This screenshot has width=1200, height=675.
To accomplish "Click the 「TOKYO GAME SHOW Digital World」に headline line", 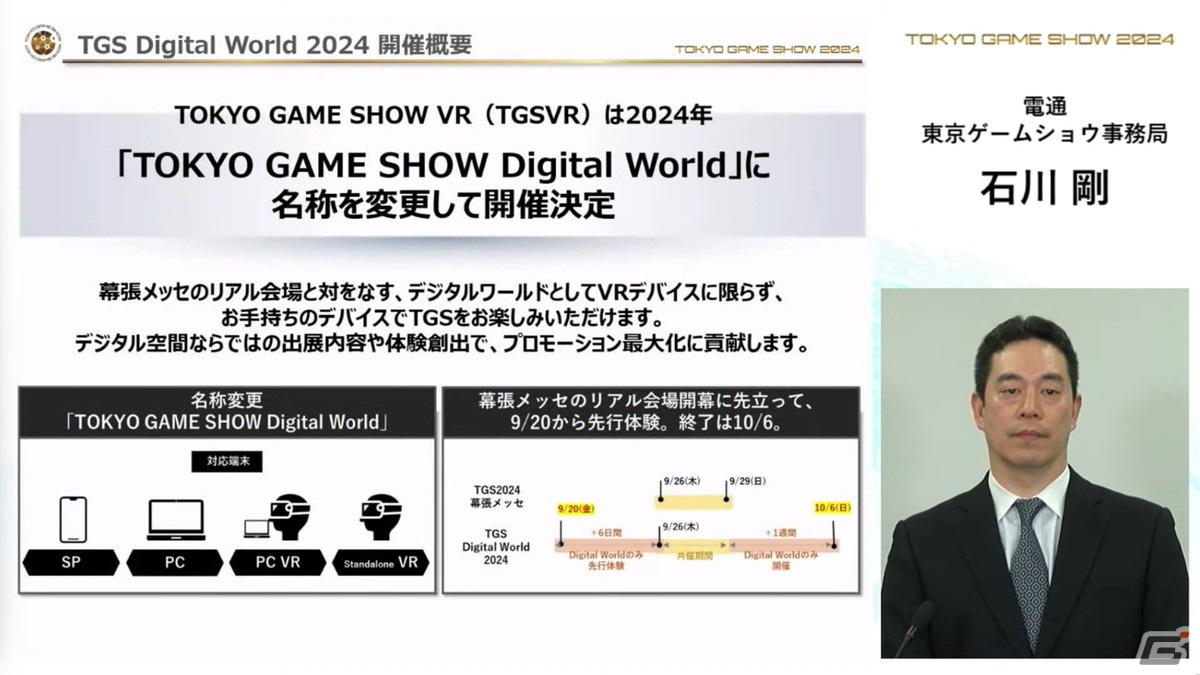I will (x=441, y=164).
